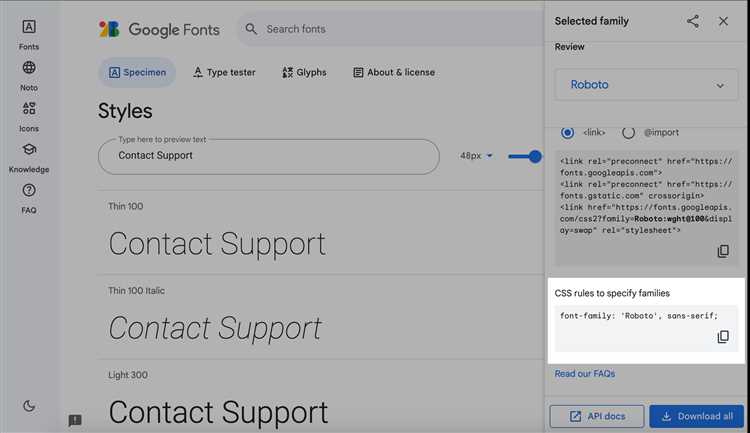Click the italic Contact Support preview
Viewport: 750px width, 433px height.
215,329
